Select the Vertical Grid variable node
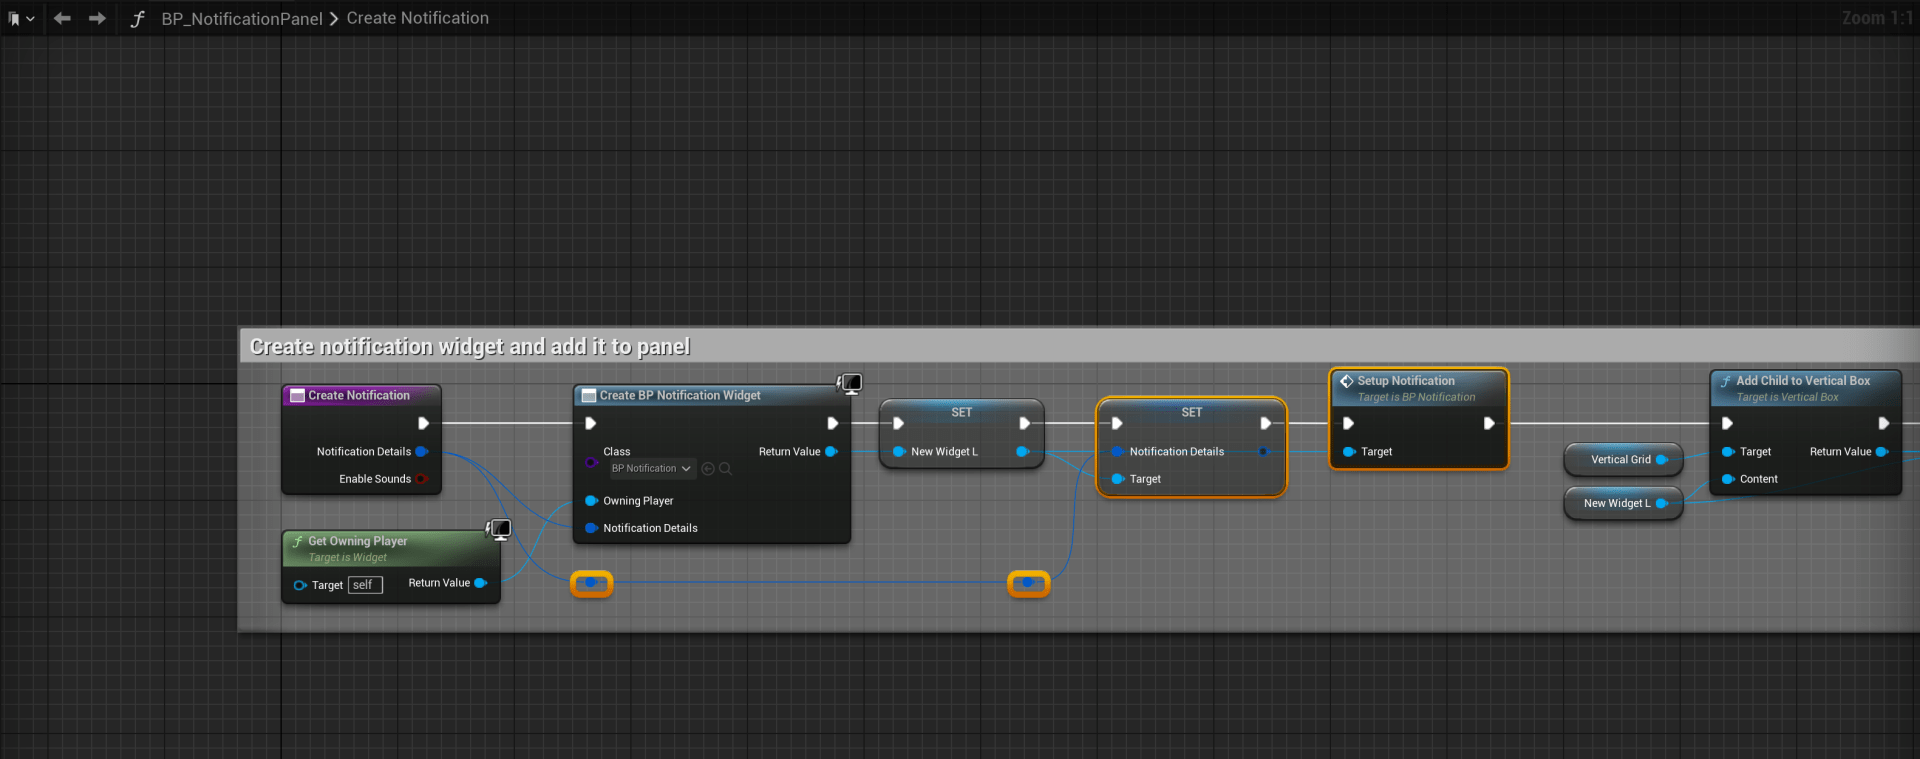Image resolution: width=1920 pixels, height=759 pixels. coord(1620,460)
